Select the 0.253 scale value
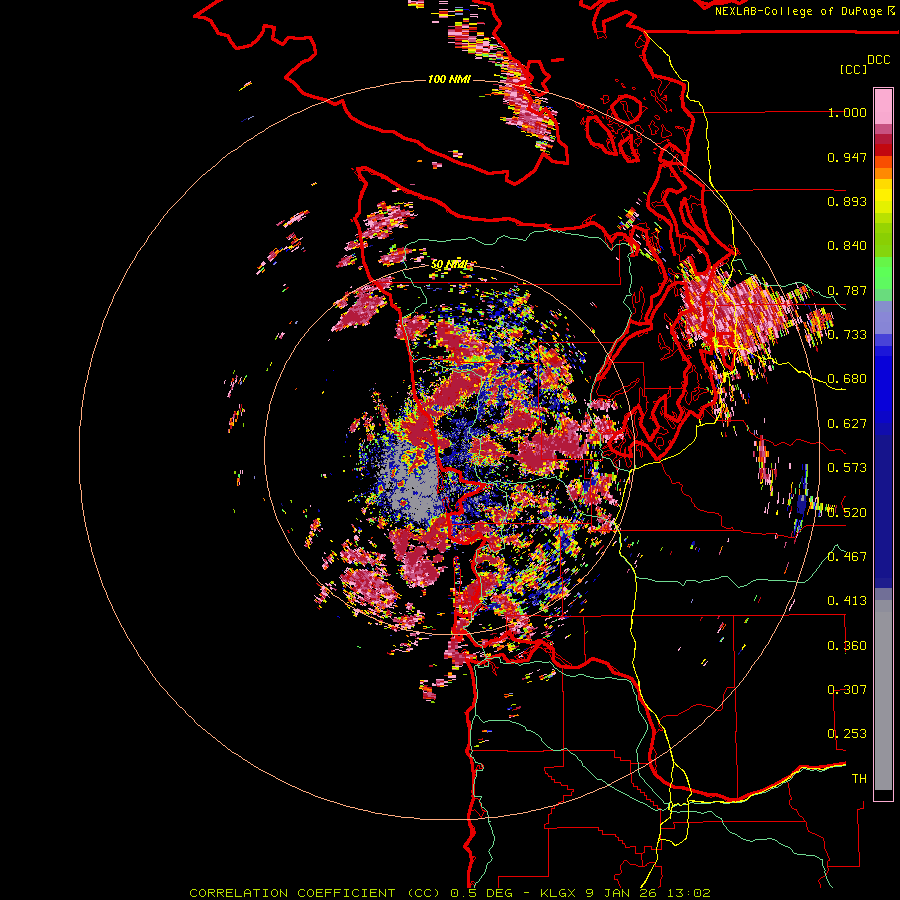900x900 pixels. [x=847, y=734]
